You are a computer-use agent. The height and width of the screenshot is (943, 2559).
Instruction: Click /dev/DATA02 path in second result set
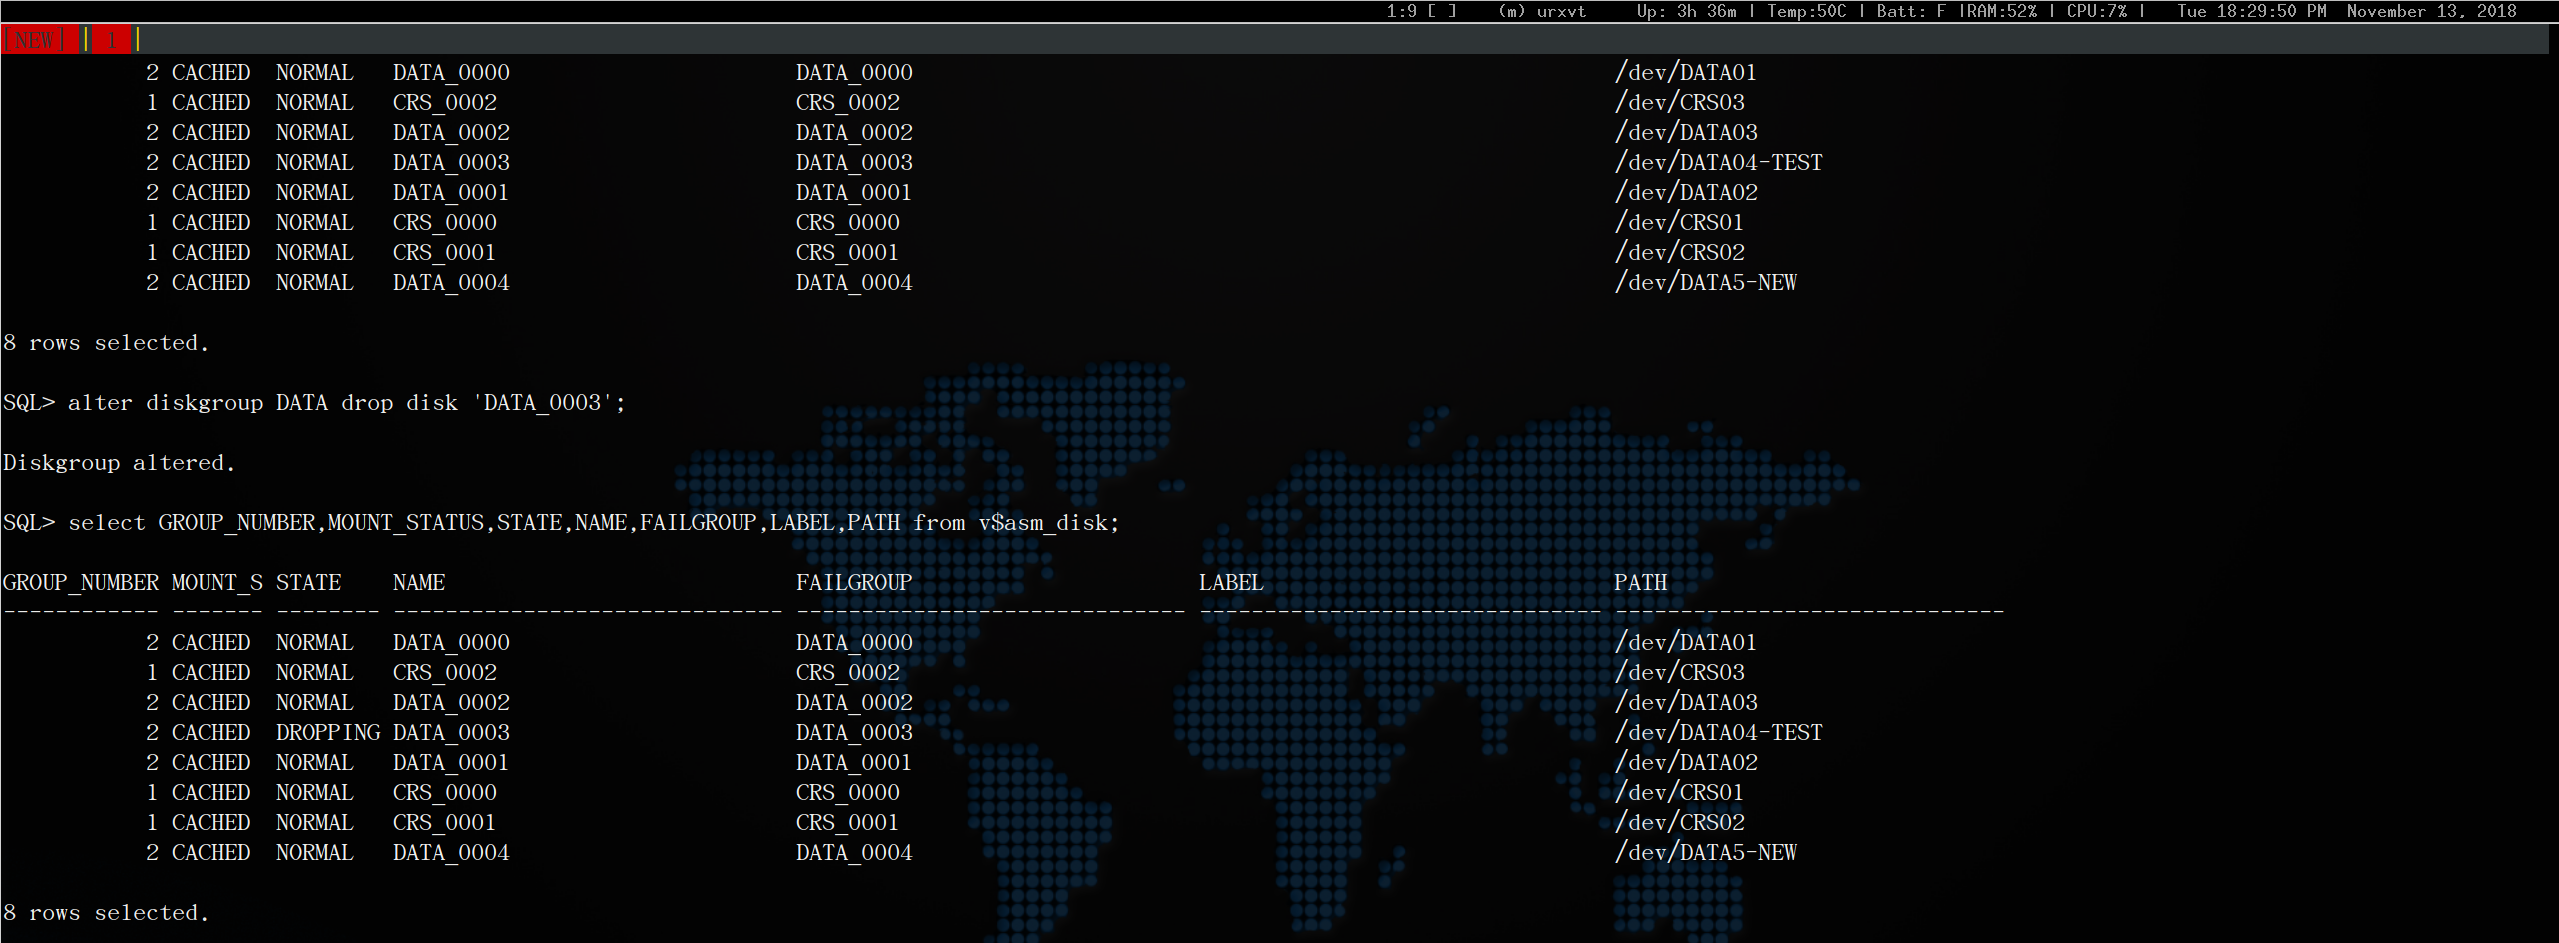(1685, 763)
